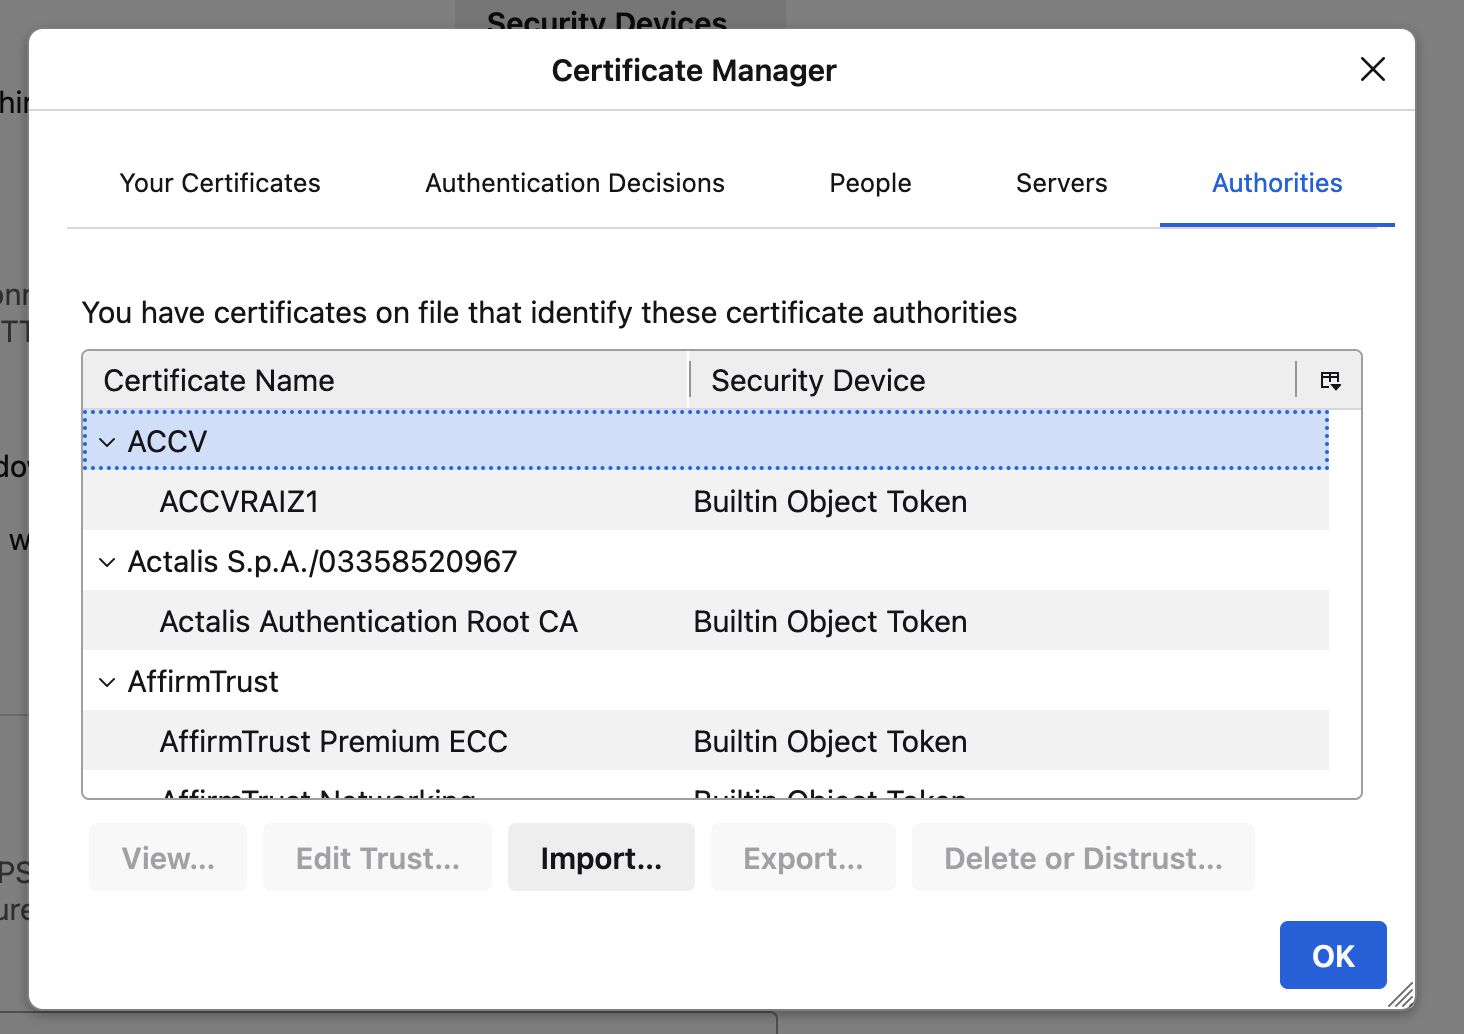Go to the People tab
This screenshot has height=1034, width=1464.
tap(870, 183)
